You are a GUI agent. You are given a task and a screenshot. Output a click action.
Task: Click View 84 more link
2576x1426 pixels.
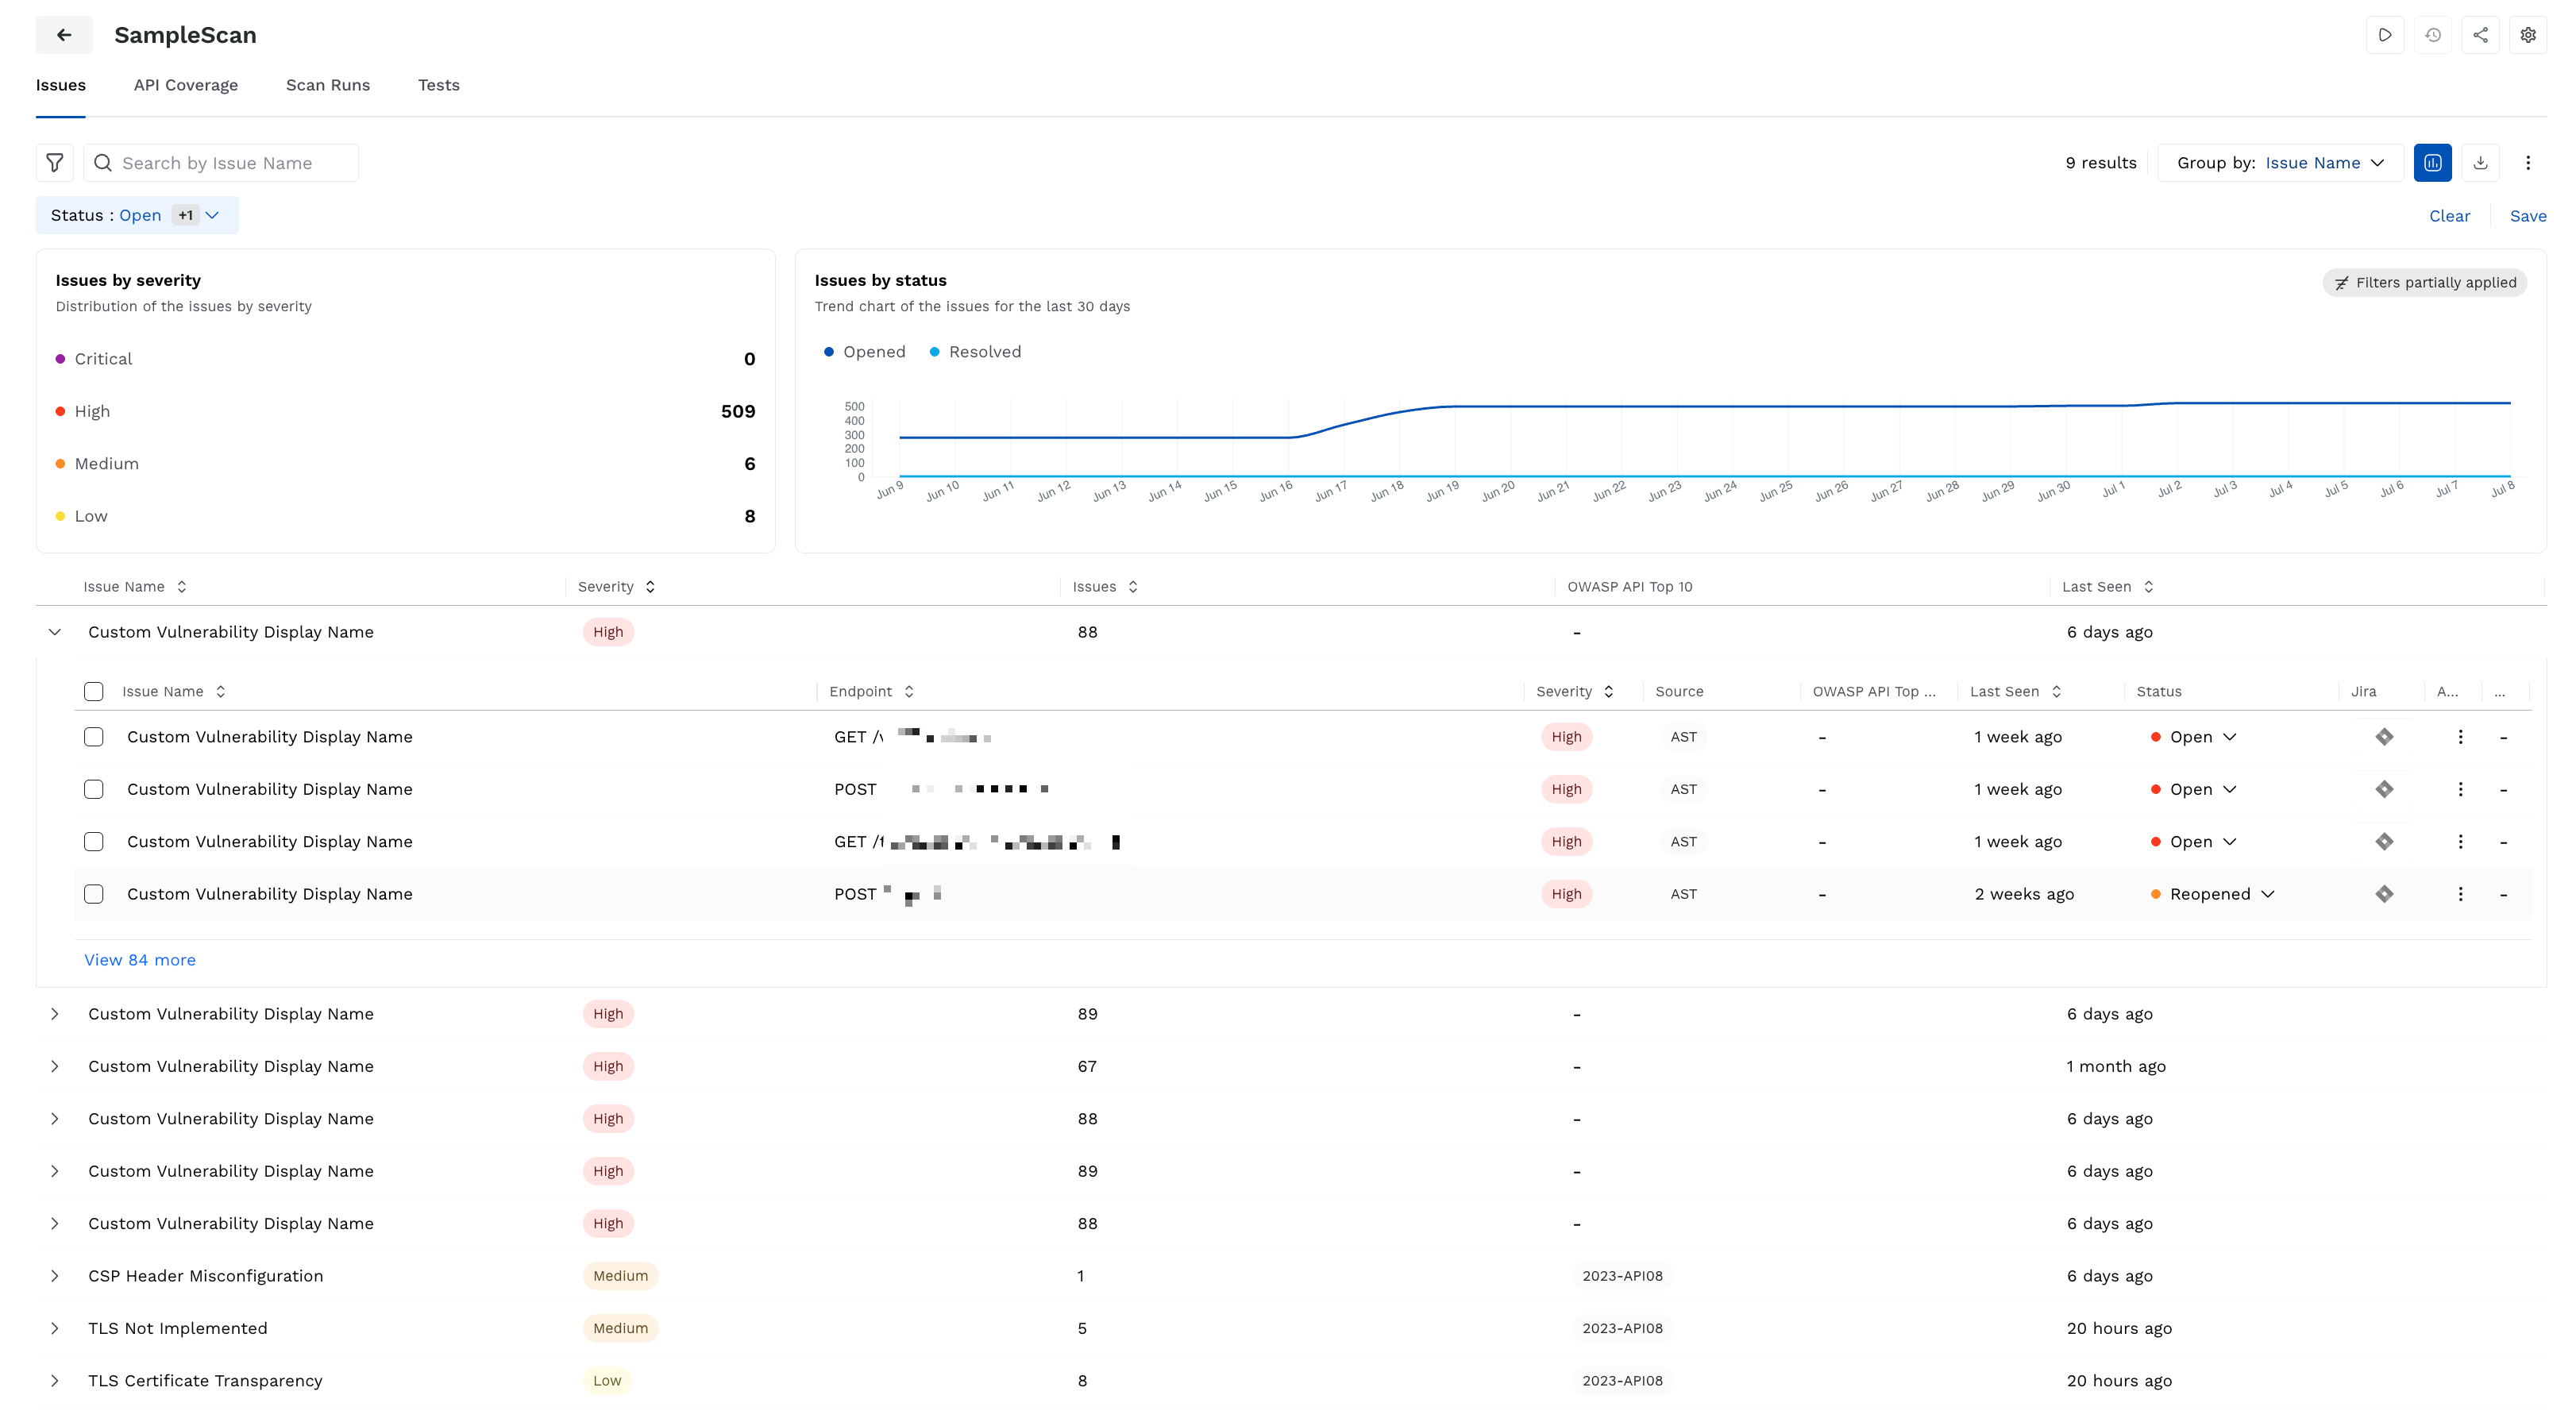click(x=140, y=960)
